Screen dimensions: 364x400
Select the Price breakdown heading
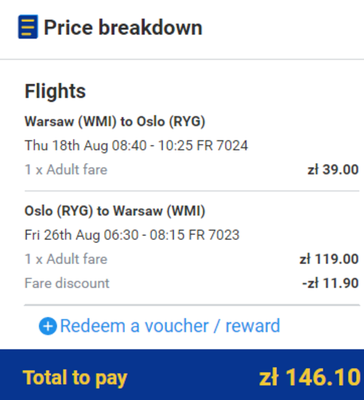coord(123,27)
